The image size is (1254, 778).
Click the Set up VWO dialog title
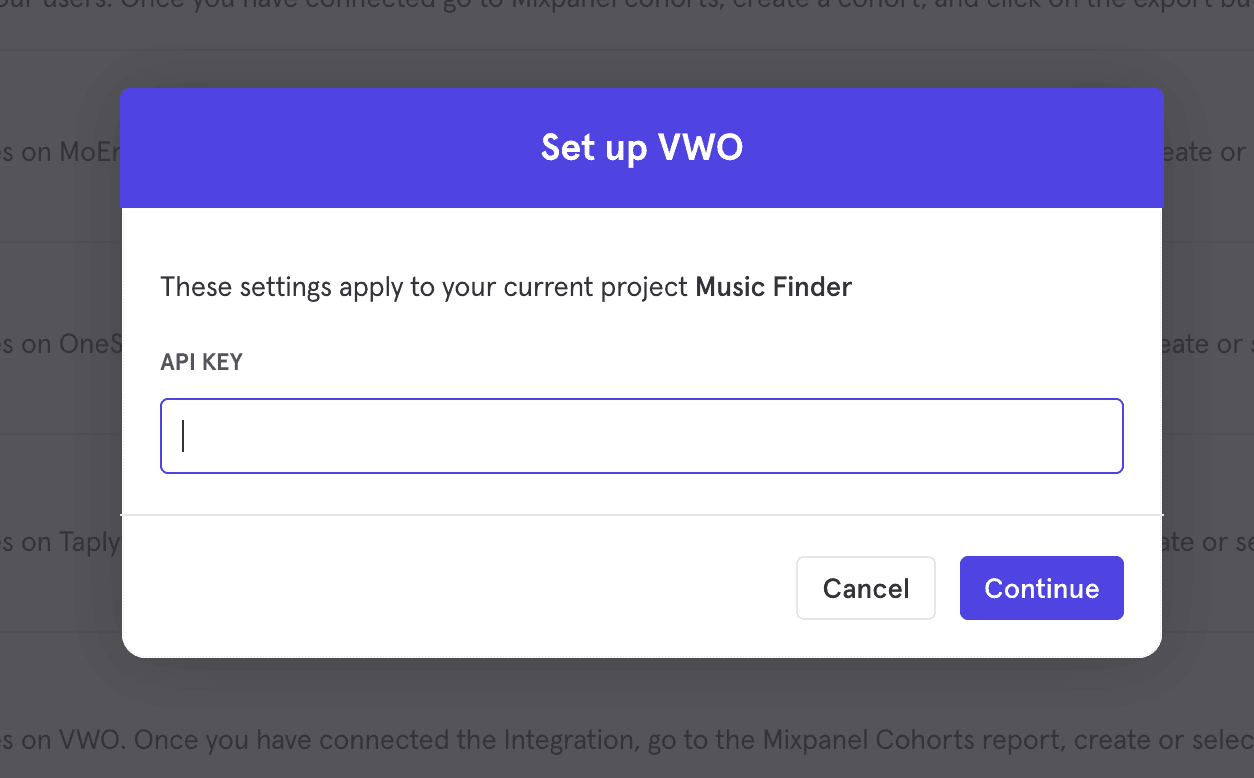pos(641,148)
